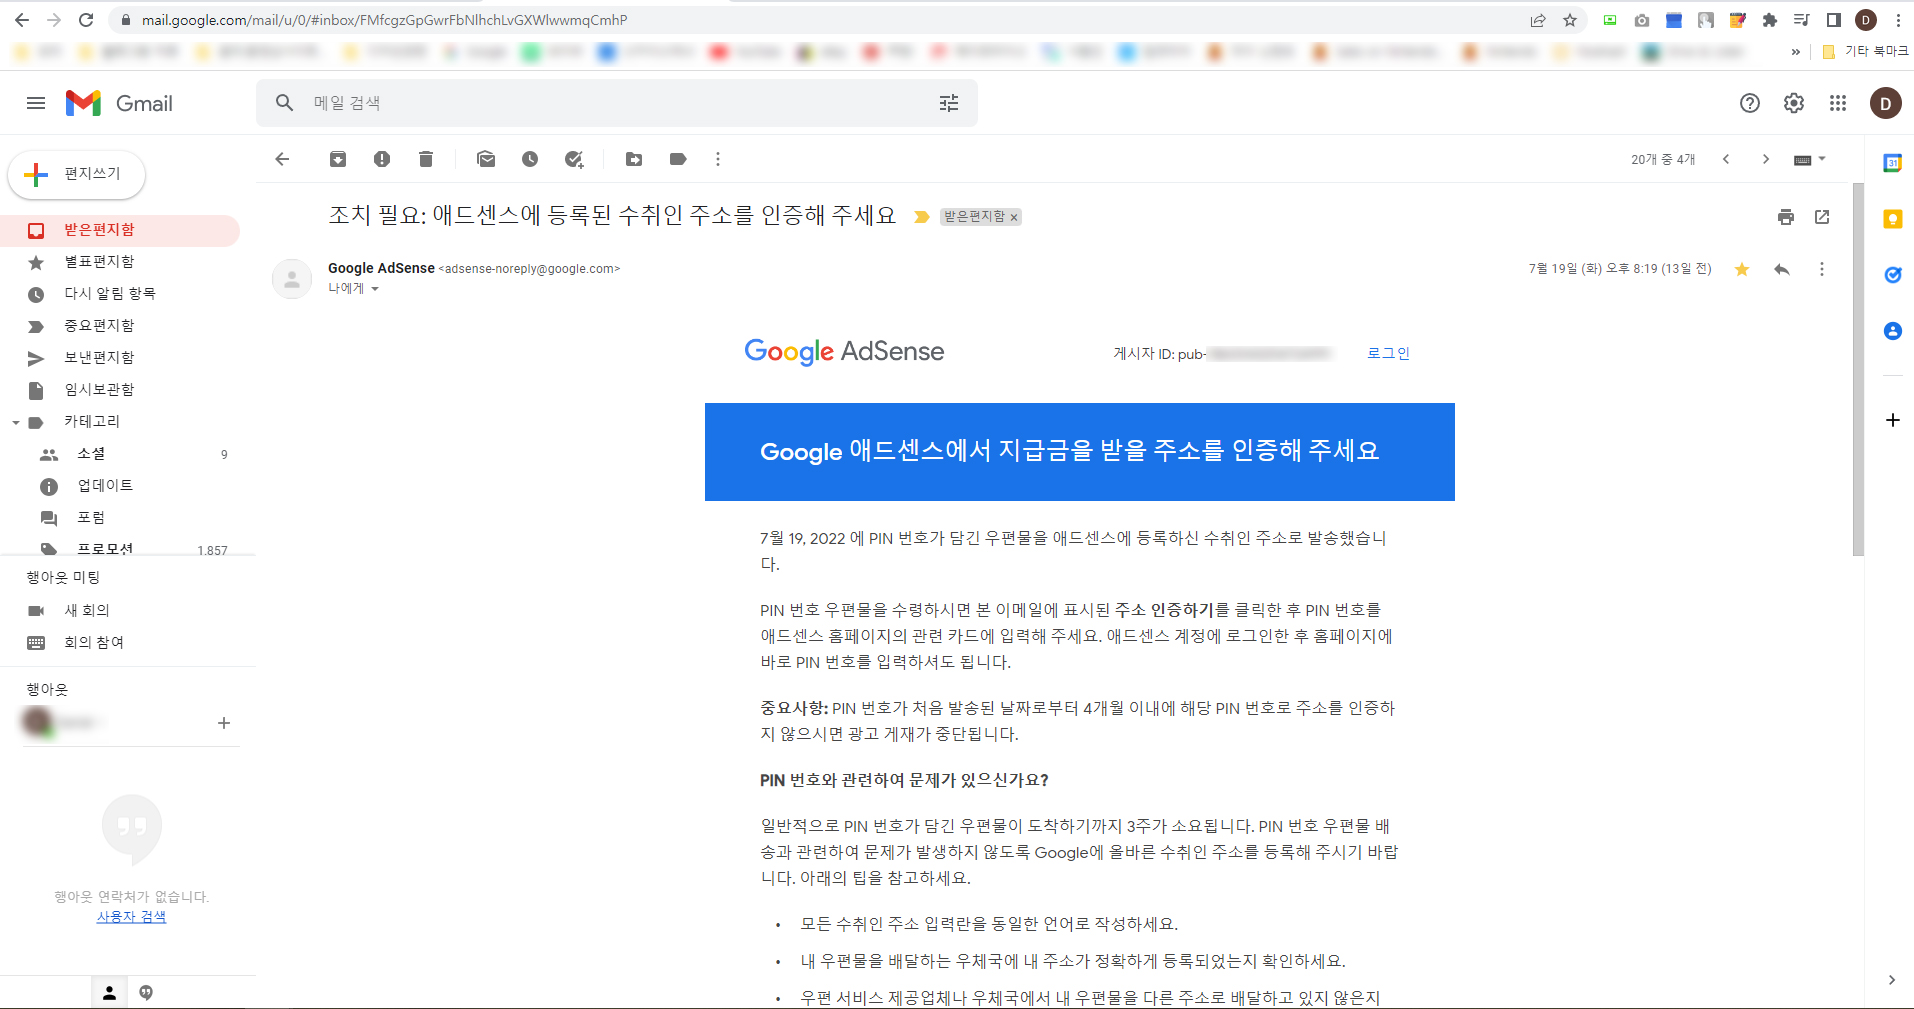Click the 로그인 link in email
The width and height of the screenshot is (1914, 1009).
(x=1388, y=353)
